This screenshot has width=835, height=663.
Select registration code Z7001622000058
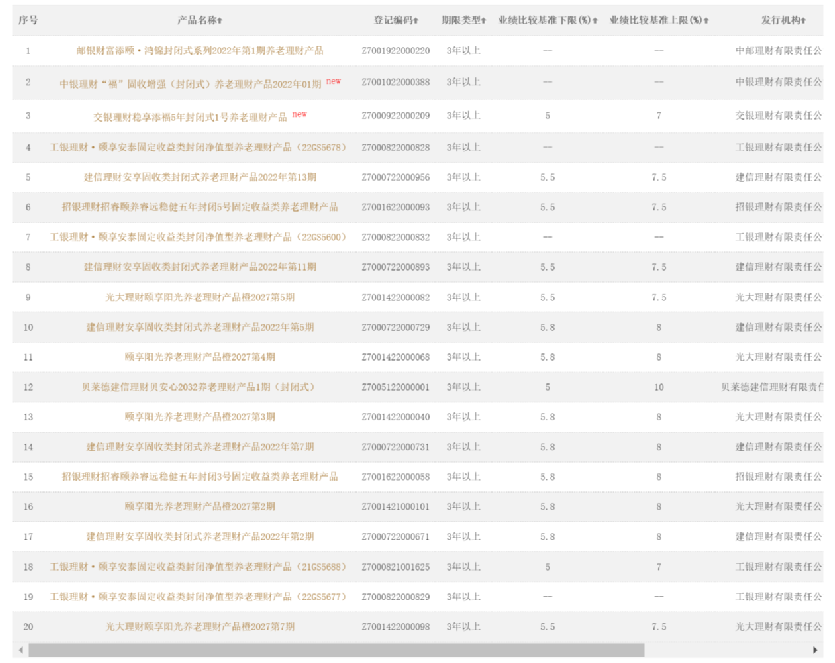click(x=396, y=477)
